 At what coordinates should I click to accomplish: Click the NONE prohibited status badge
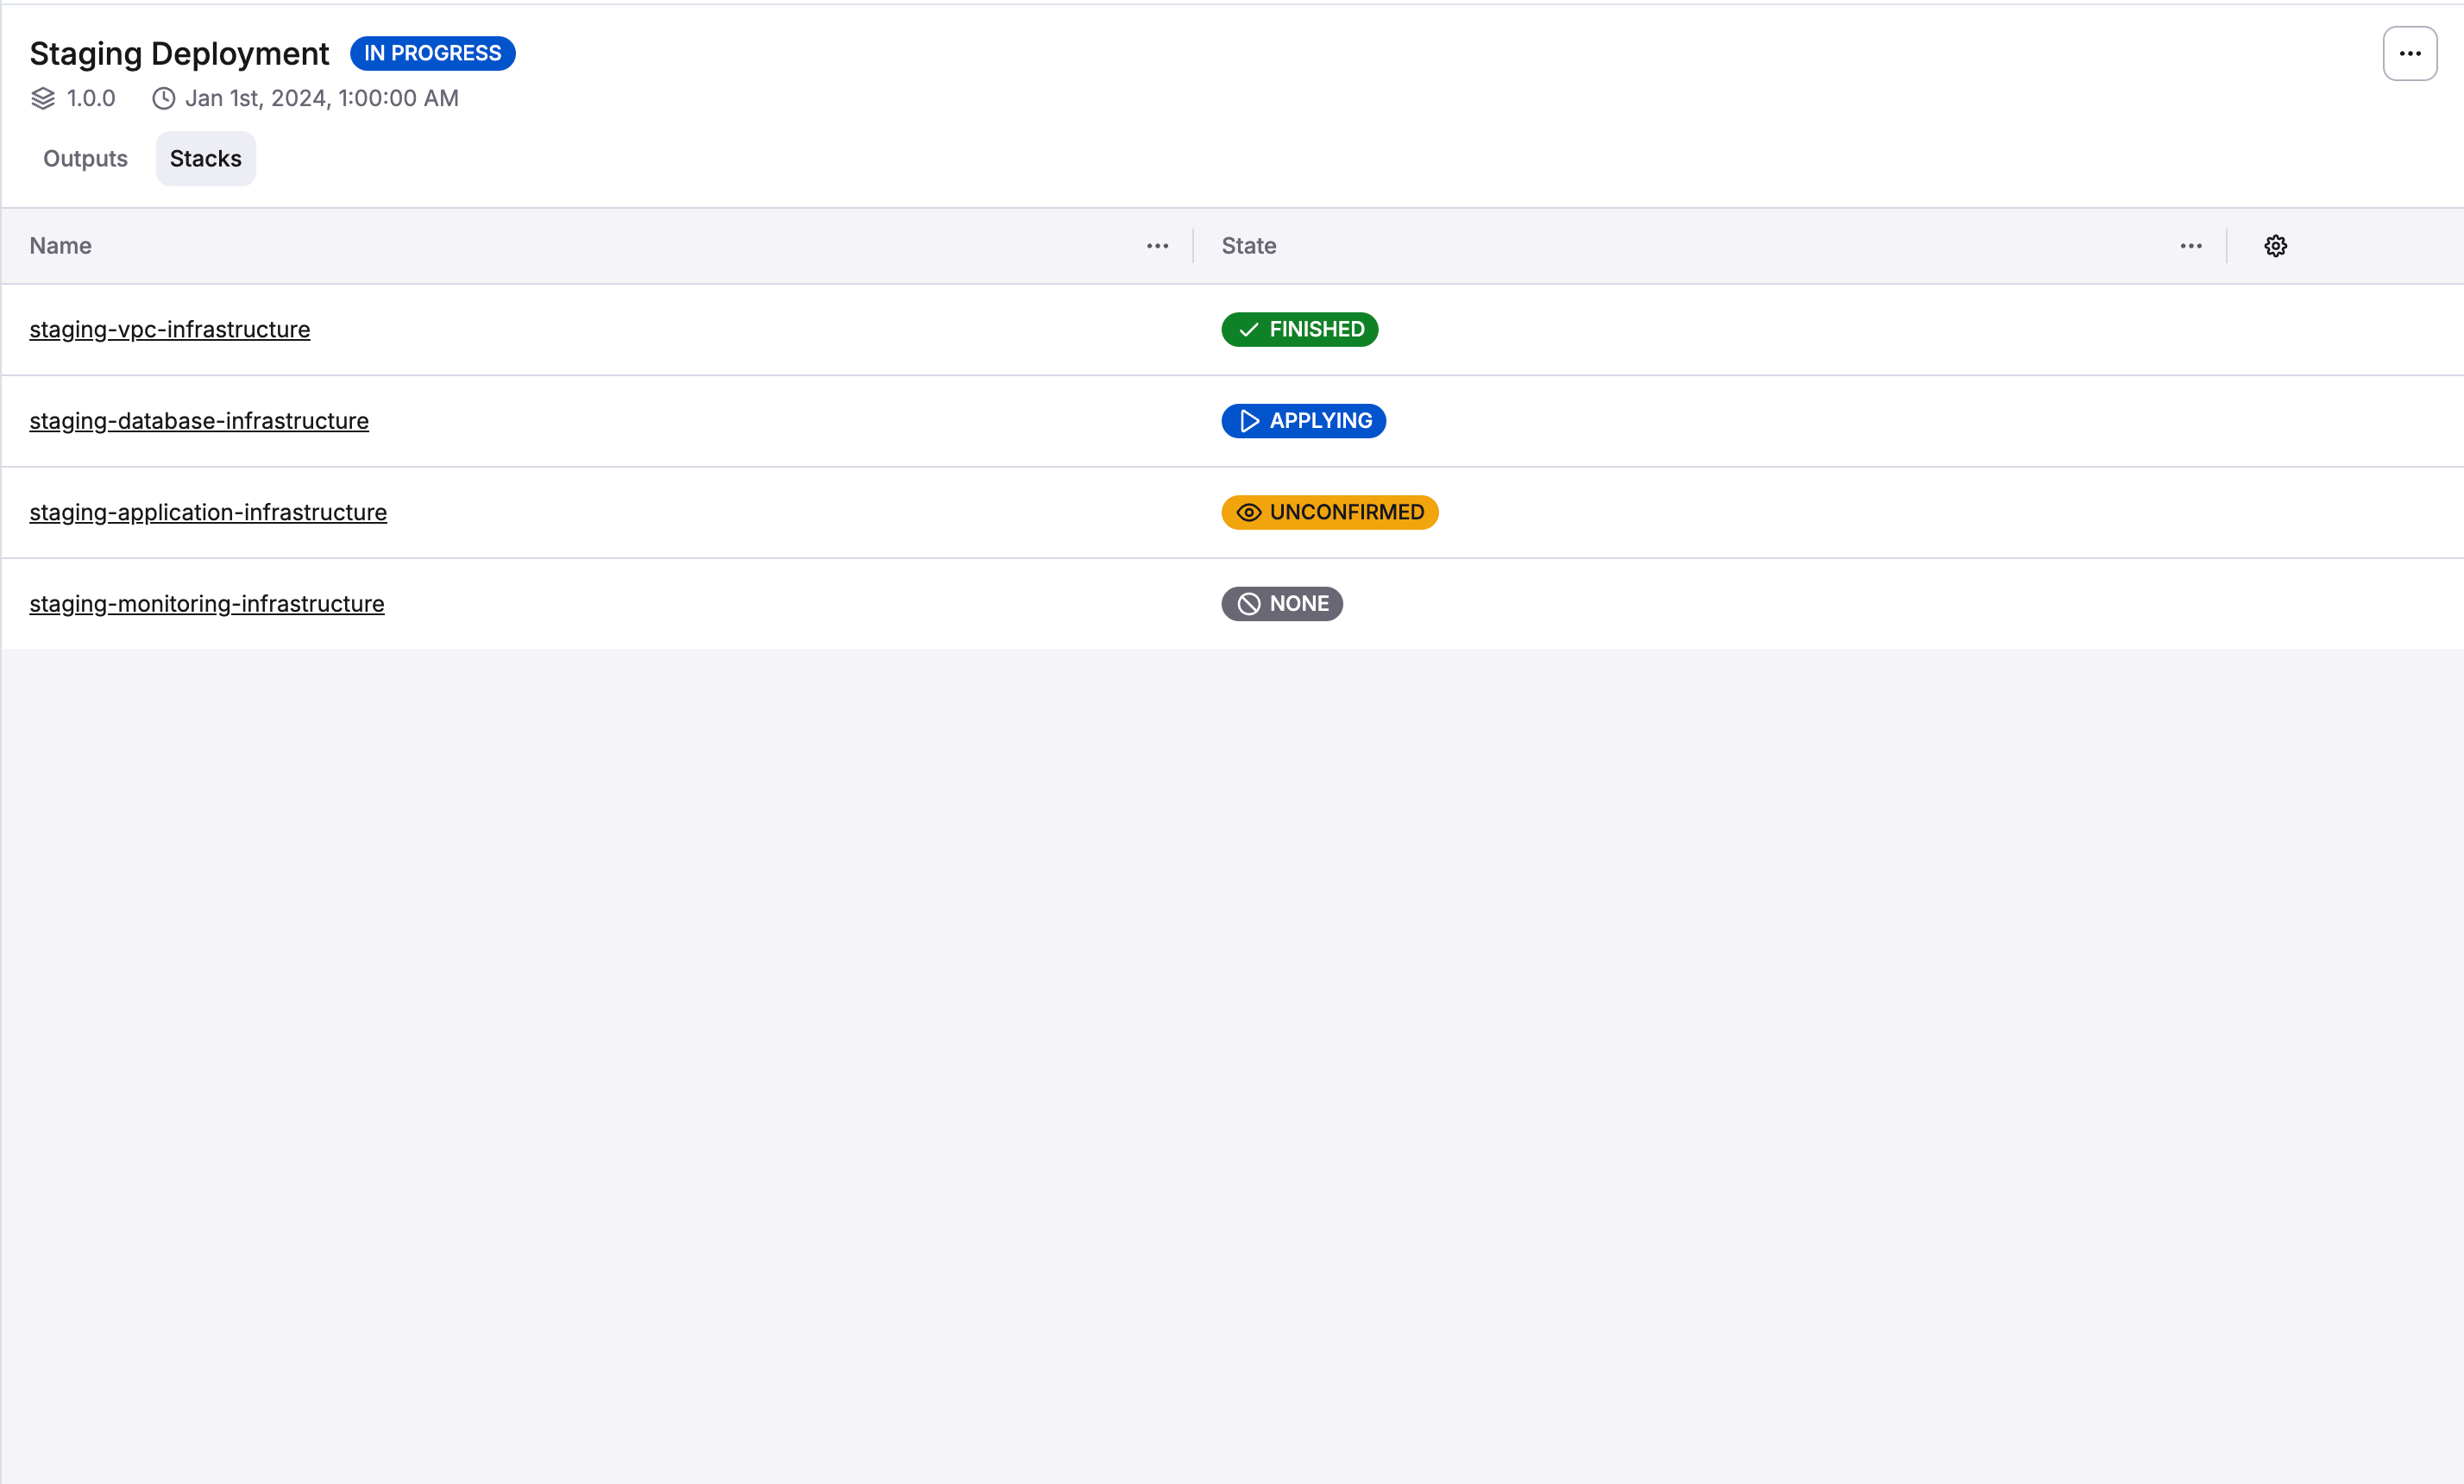[x=1281, y=604]
